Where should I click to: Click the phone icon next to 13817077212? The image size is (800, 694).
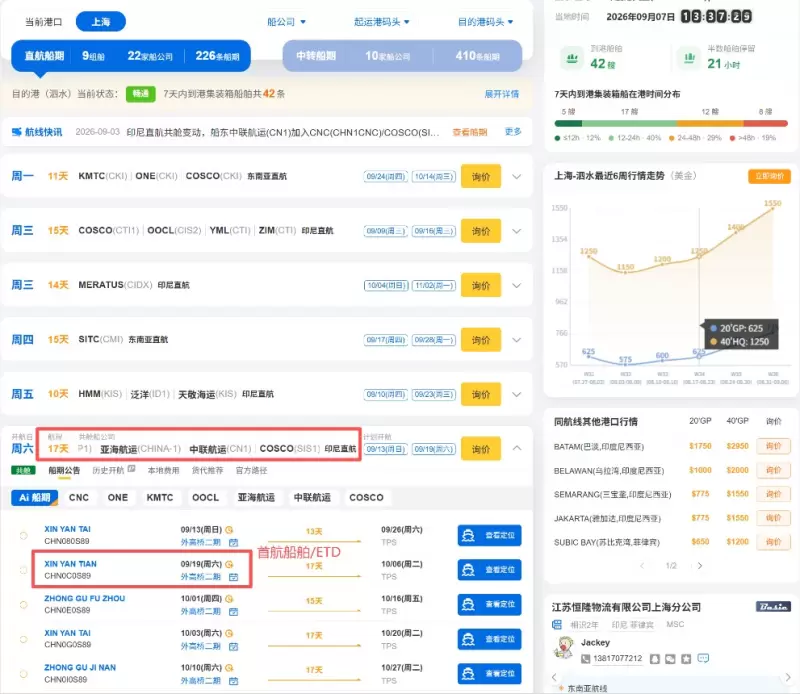point(586,659)
